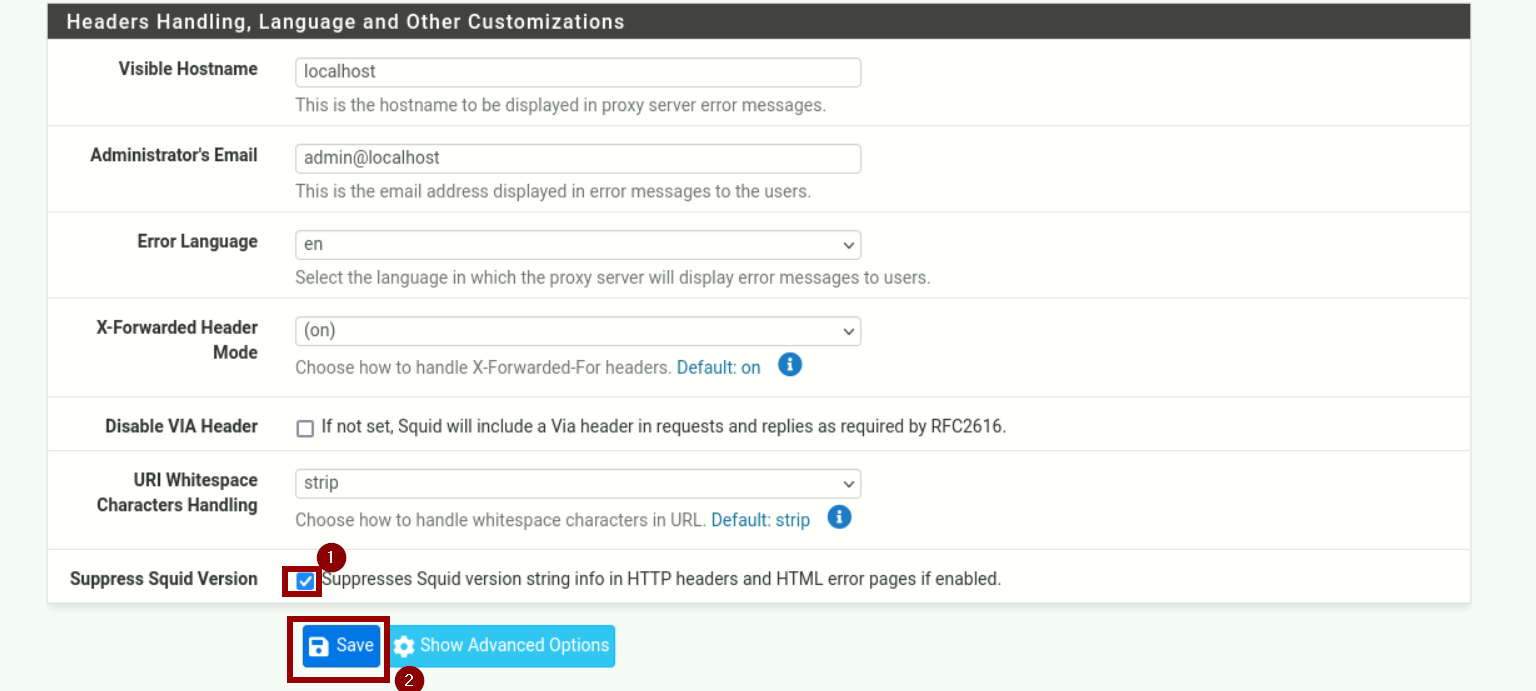Focus the Visible Hostname input field

(577, 72)
